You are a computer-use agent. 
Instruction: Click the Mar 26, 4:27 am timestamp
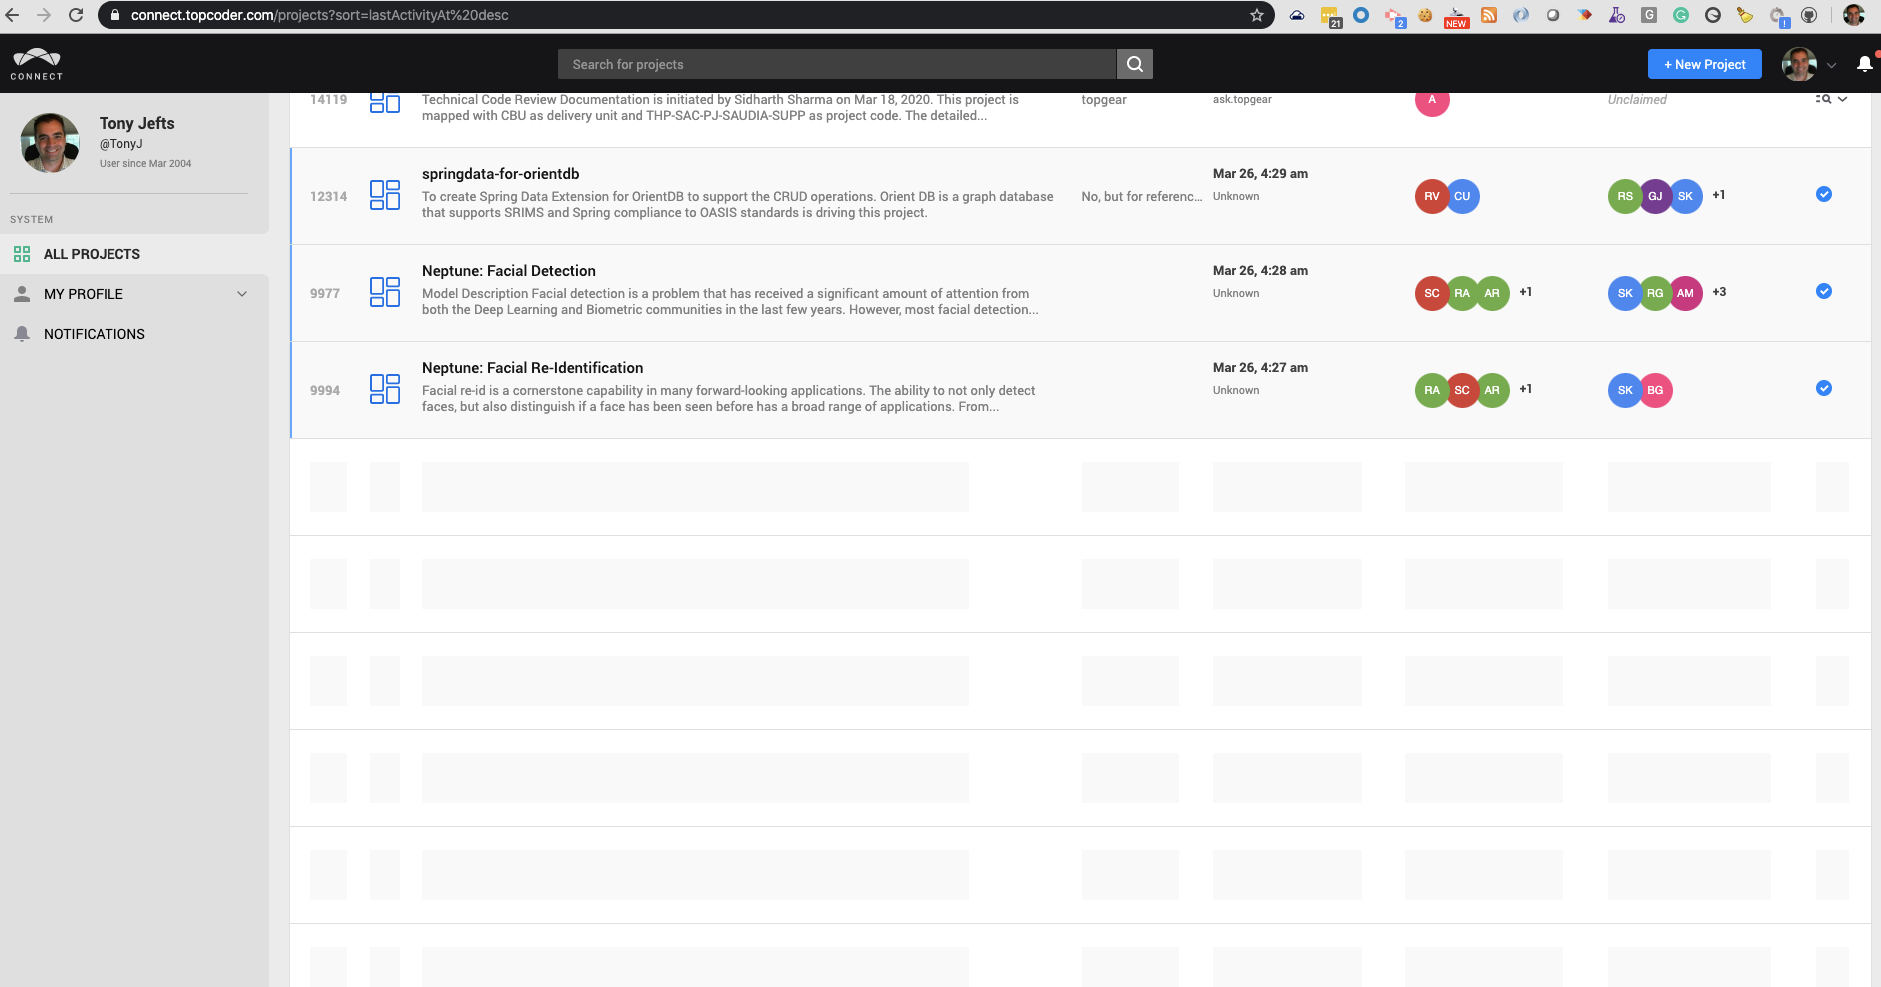(x=1260, y=367)
